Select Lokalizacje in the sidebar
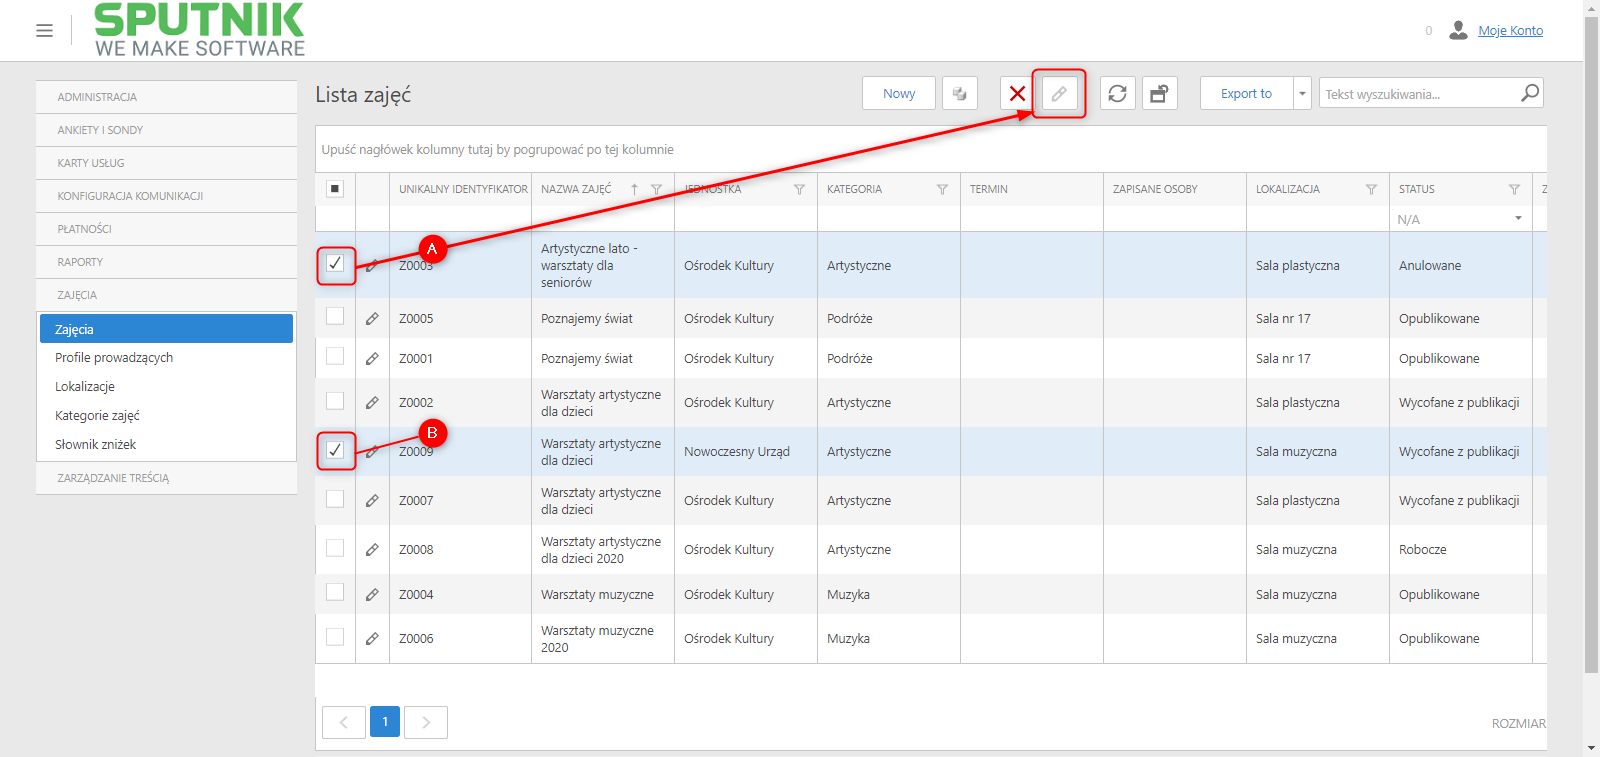Screen dimensions: 1600x757 [x=85, y=387]
